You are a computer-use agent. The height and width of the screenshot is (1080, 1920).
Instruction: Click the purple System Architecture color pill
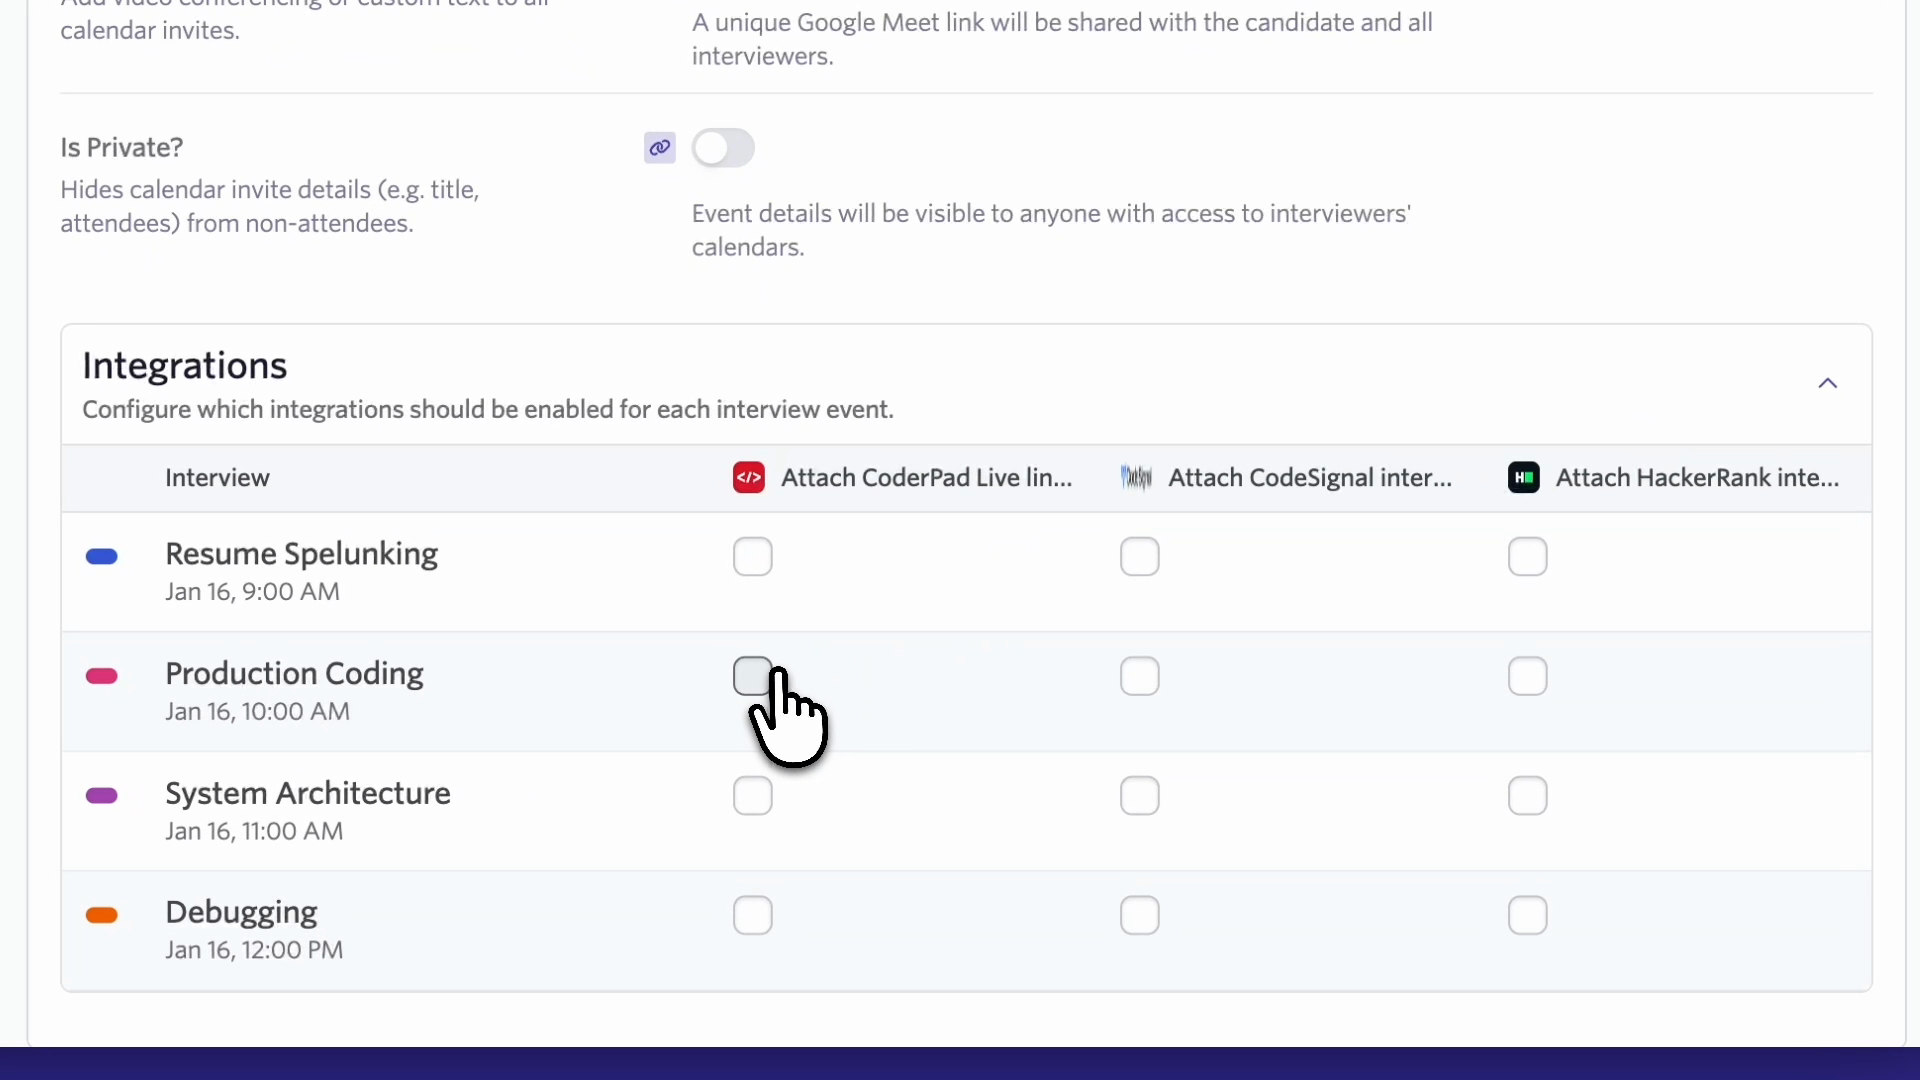point(102,796)
